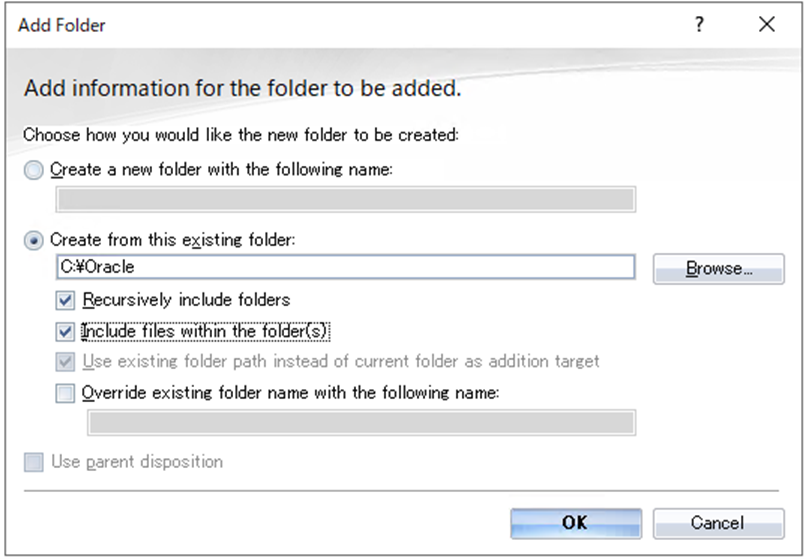Click the existing folder path field
Image resolution: width=806 pixels, height=559 pixels.
(x=345, y=267)
